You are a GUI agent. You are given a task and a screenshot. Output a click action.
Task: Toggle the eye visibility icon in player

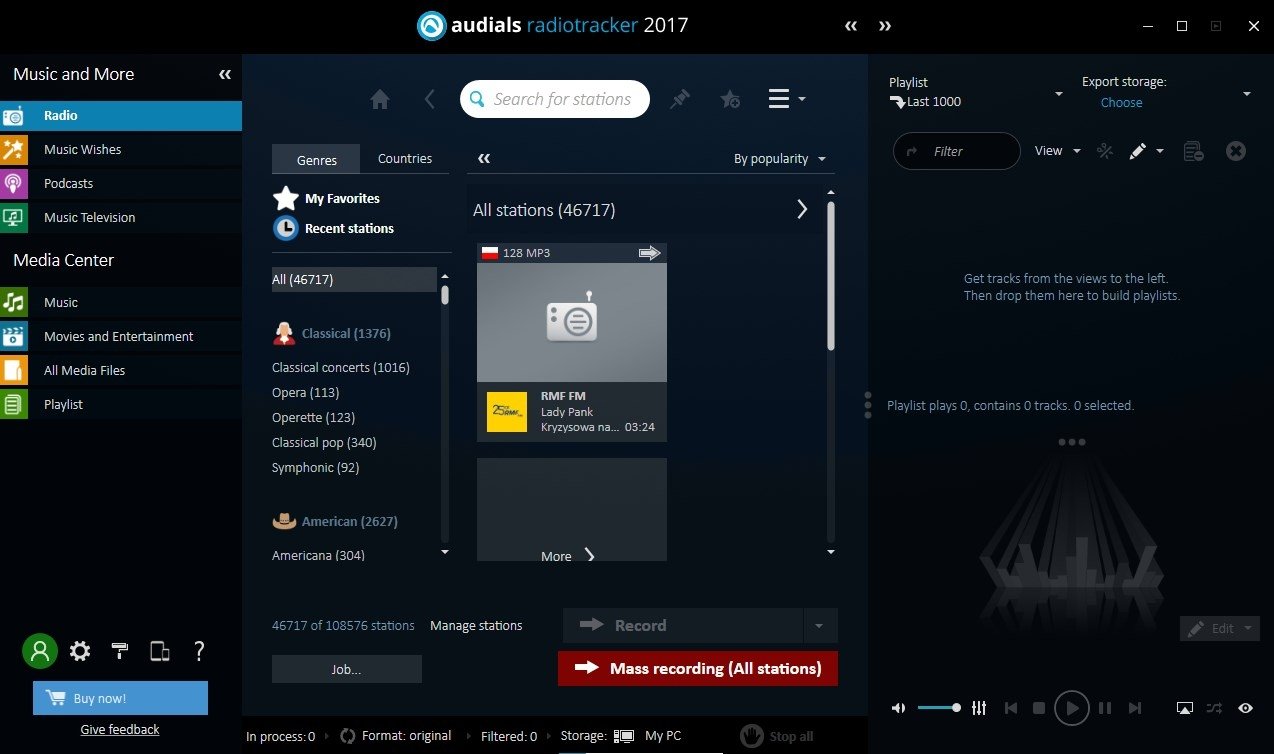pyautogui.click(x=1245, y=708)
